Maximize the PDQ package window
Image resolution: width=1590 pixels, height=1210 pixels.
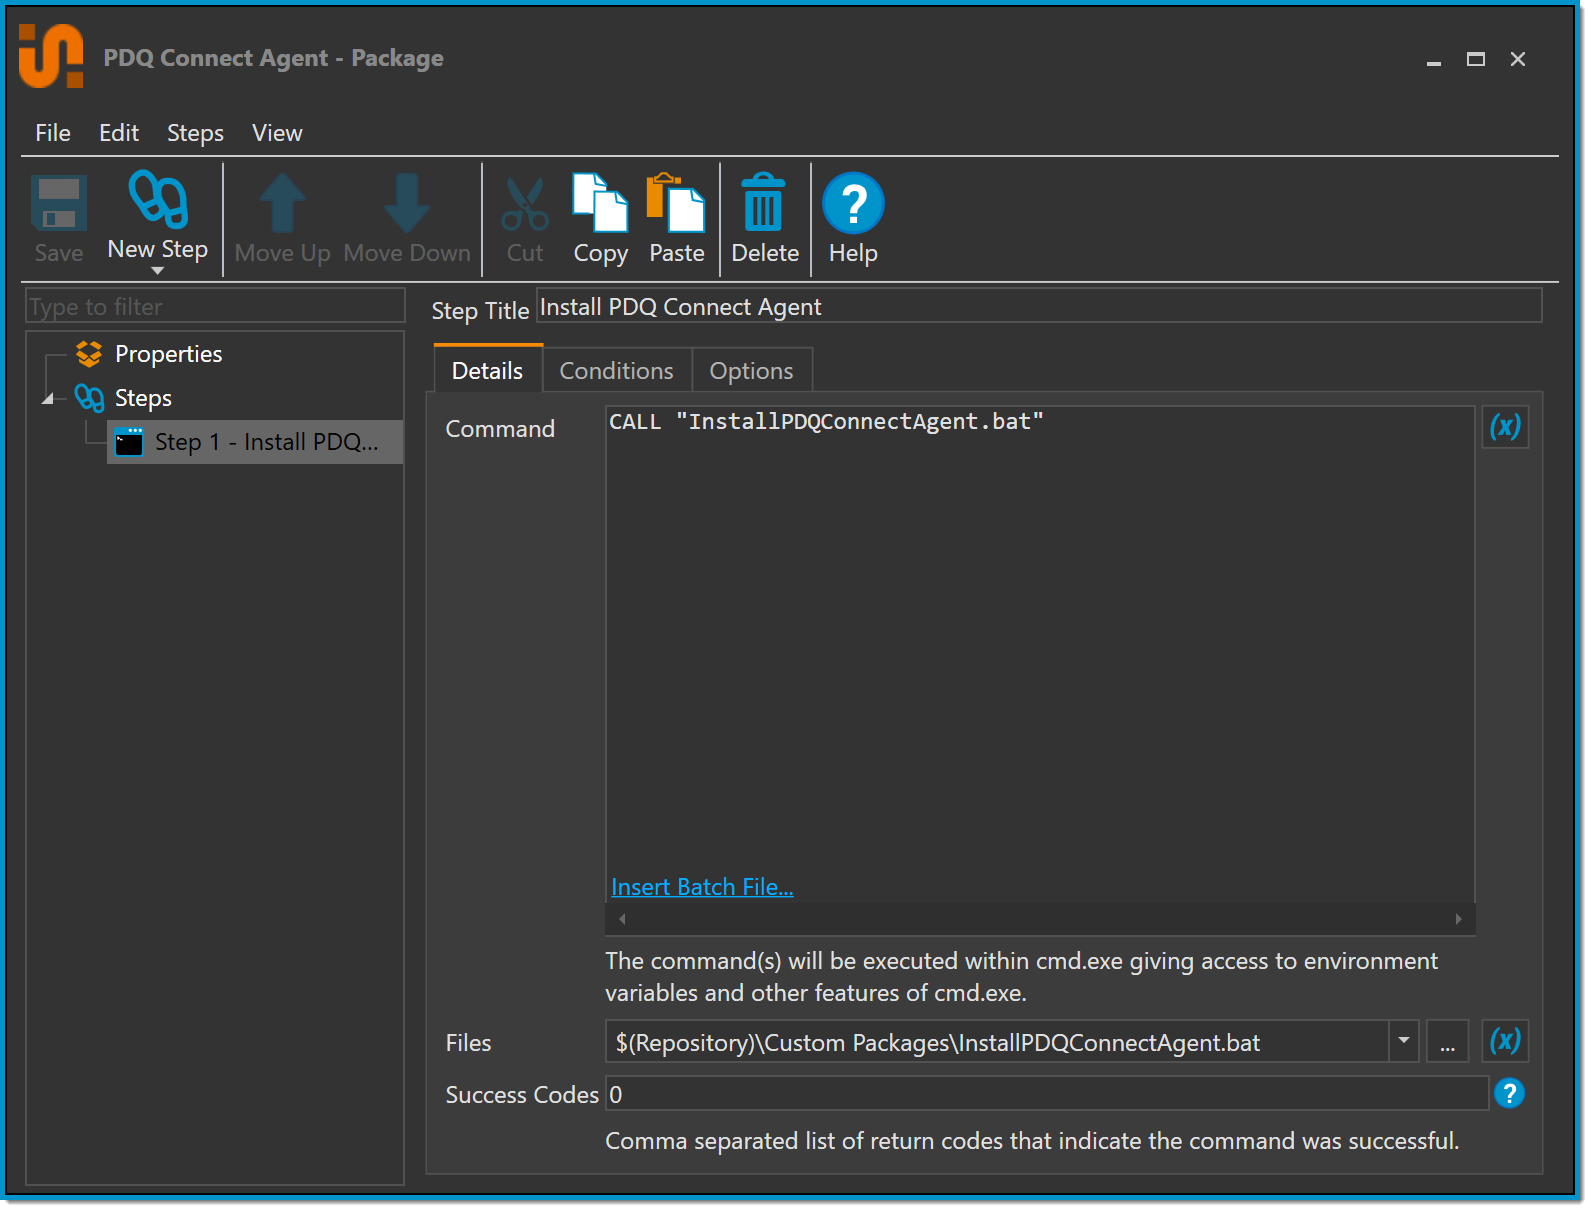point(1476,59)
